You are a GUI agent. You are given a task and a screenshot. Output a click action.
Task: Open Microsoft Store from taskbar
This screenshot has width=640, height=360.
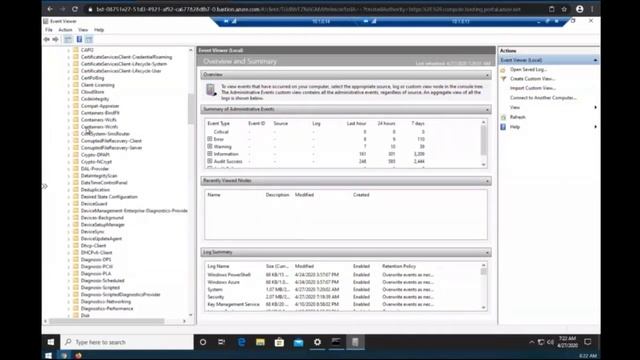tap(279, 342)
